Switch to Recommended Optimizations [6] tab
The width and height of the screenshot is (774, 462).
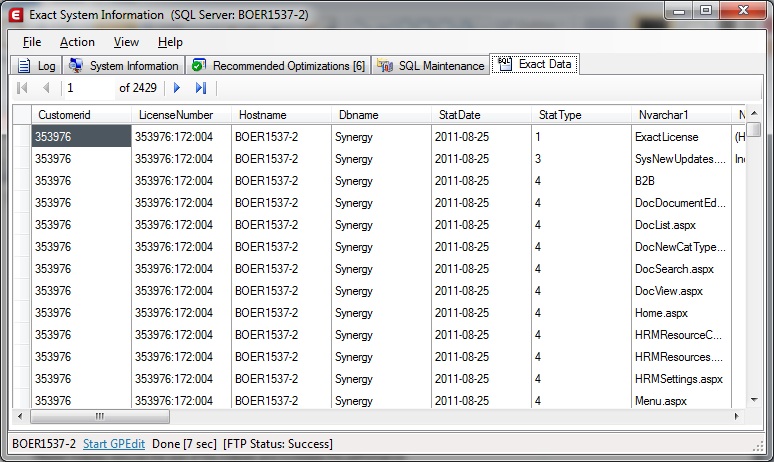point(278,66)
